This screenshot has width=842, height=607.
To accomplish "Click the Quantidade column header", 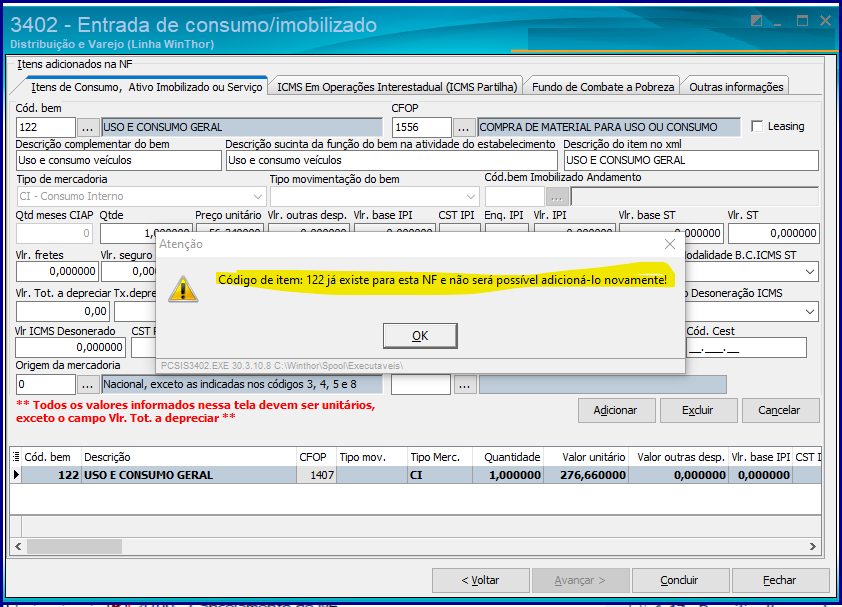I will (507, 457).
